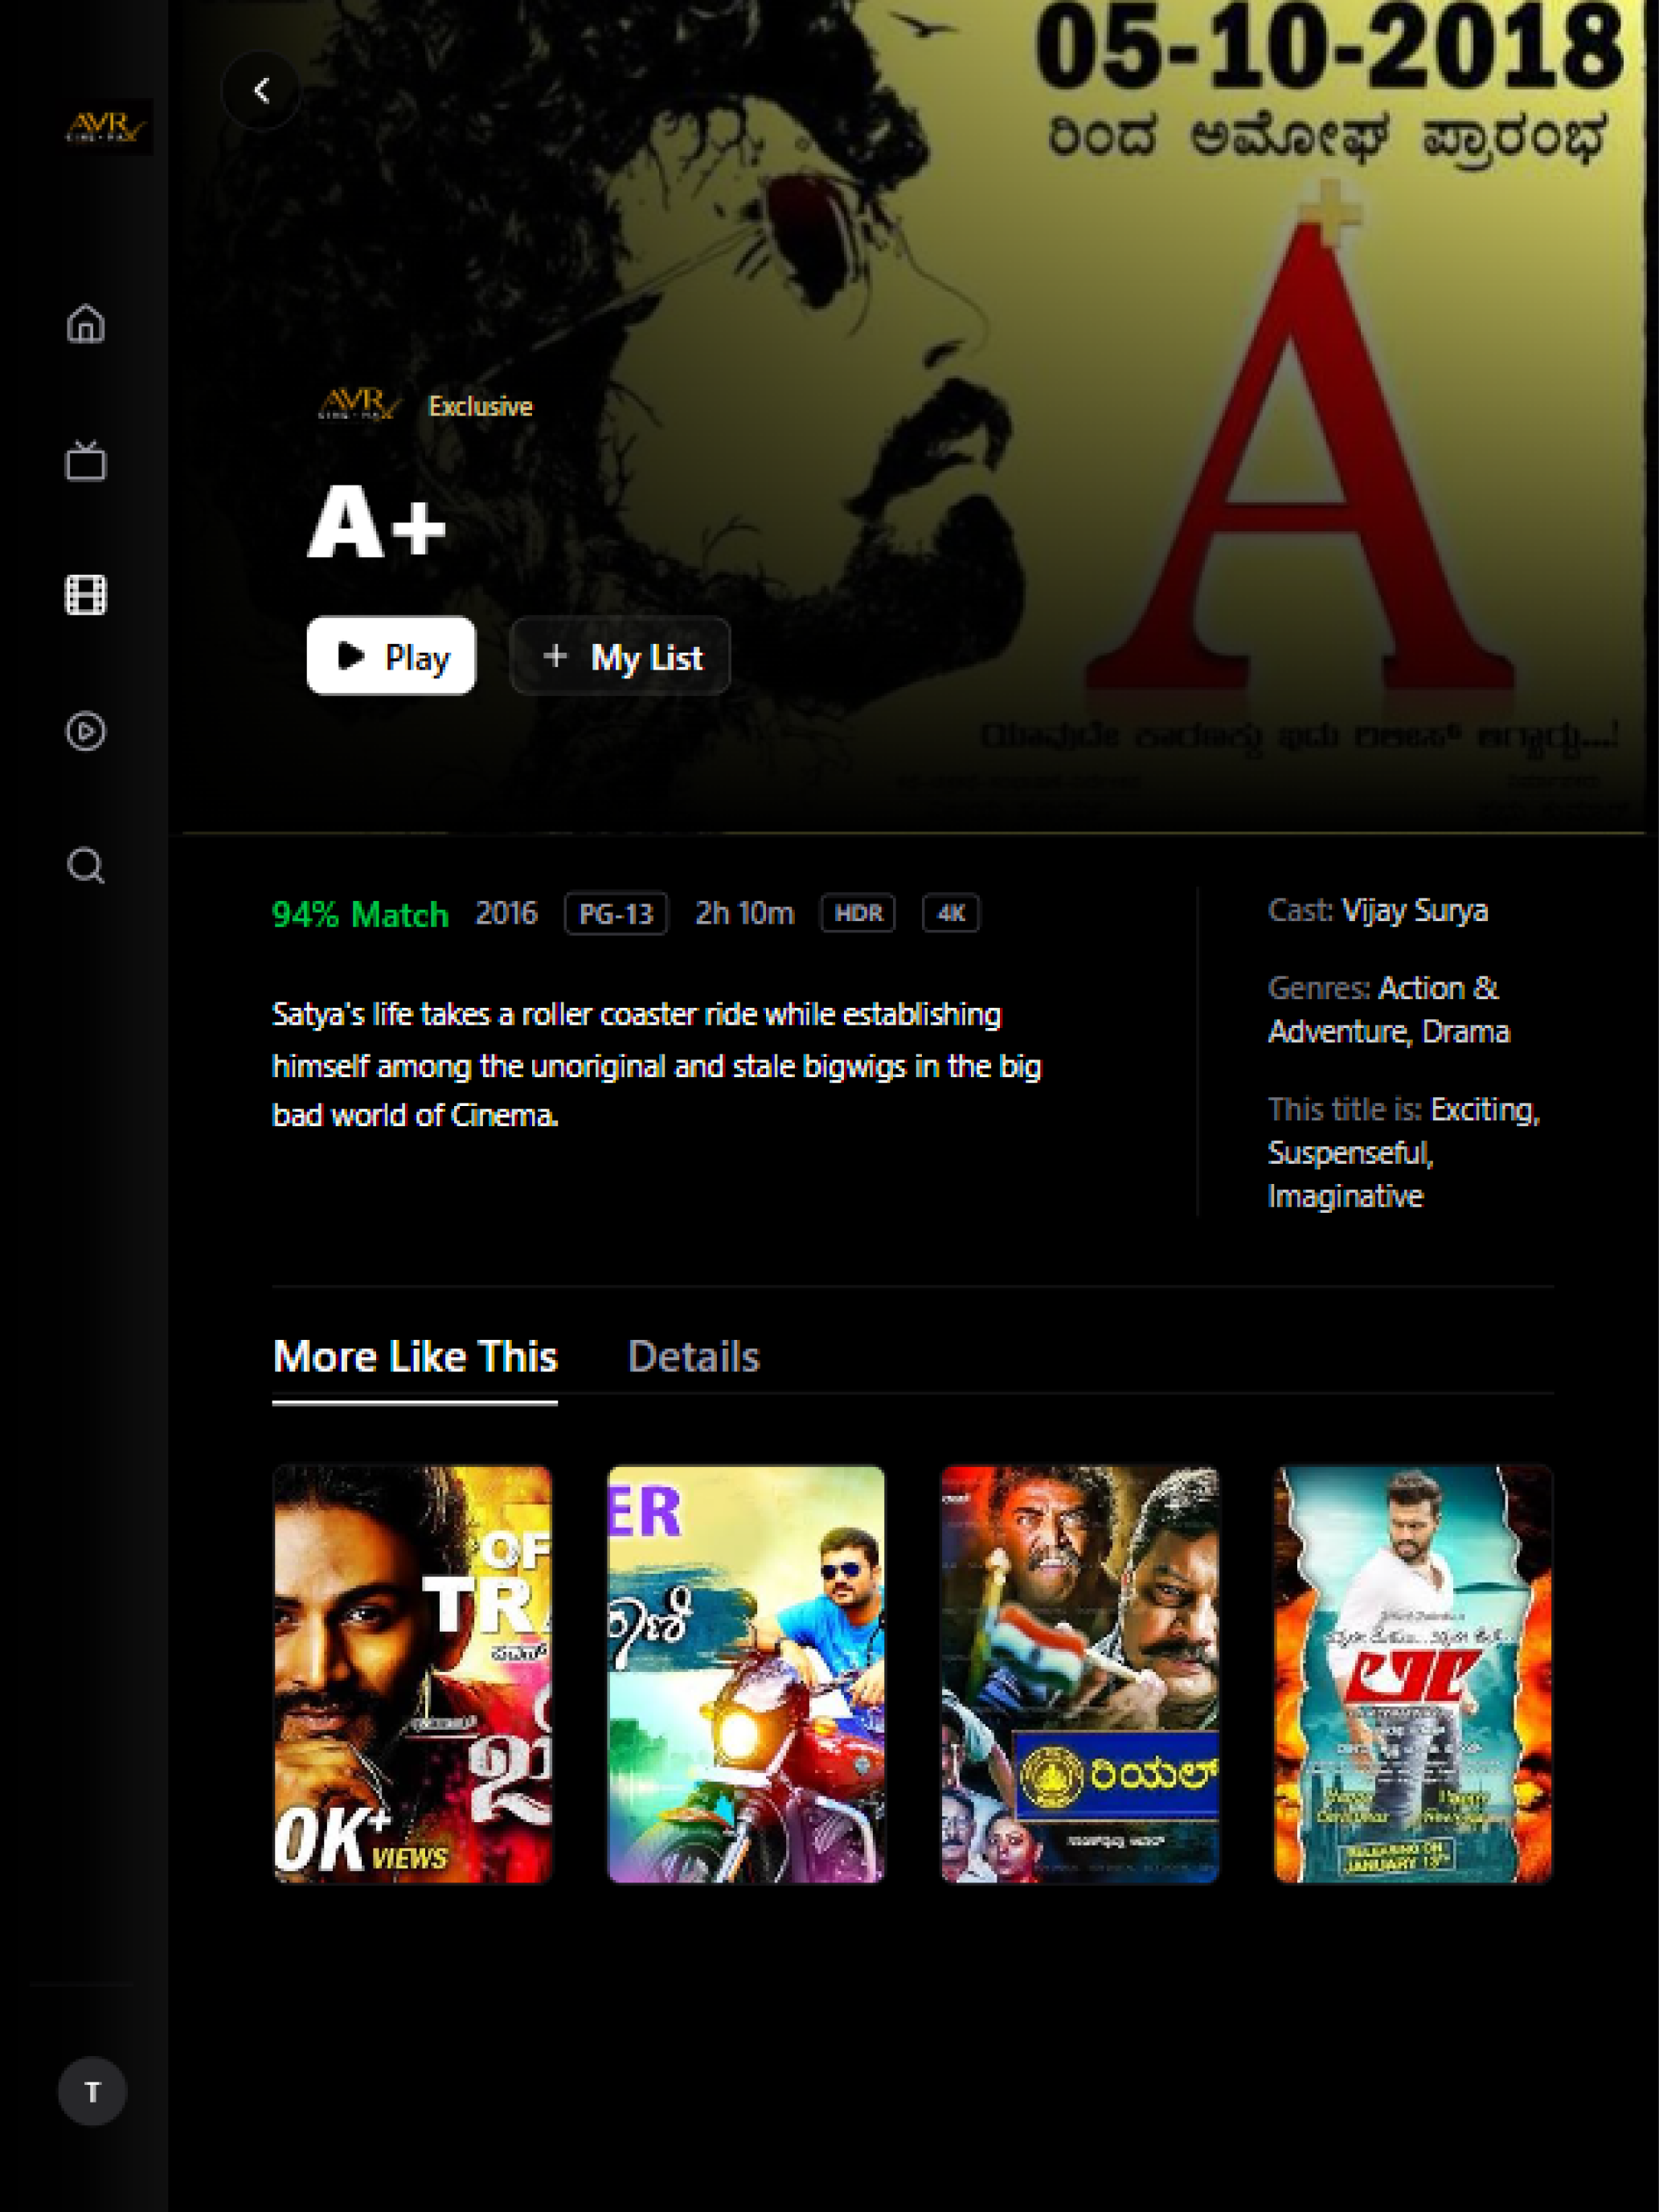Click the PG-13 rating badge
Screen dimensions: 1659x2212
coord(616,914)
